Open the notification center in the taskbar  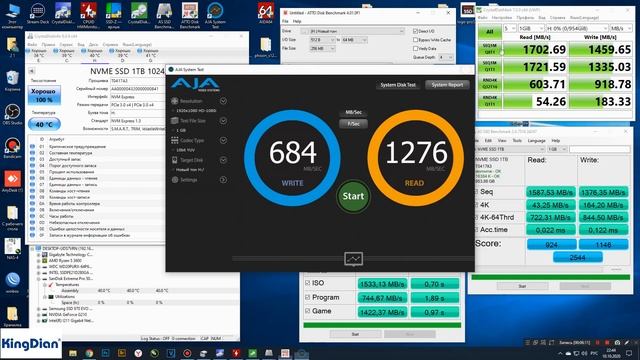click(x=629, y=353)
